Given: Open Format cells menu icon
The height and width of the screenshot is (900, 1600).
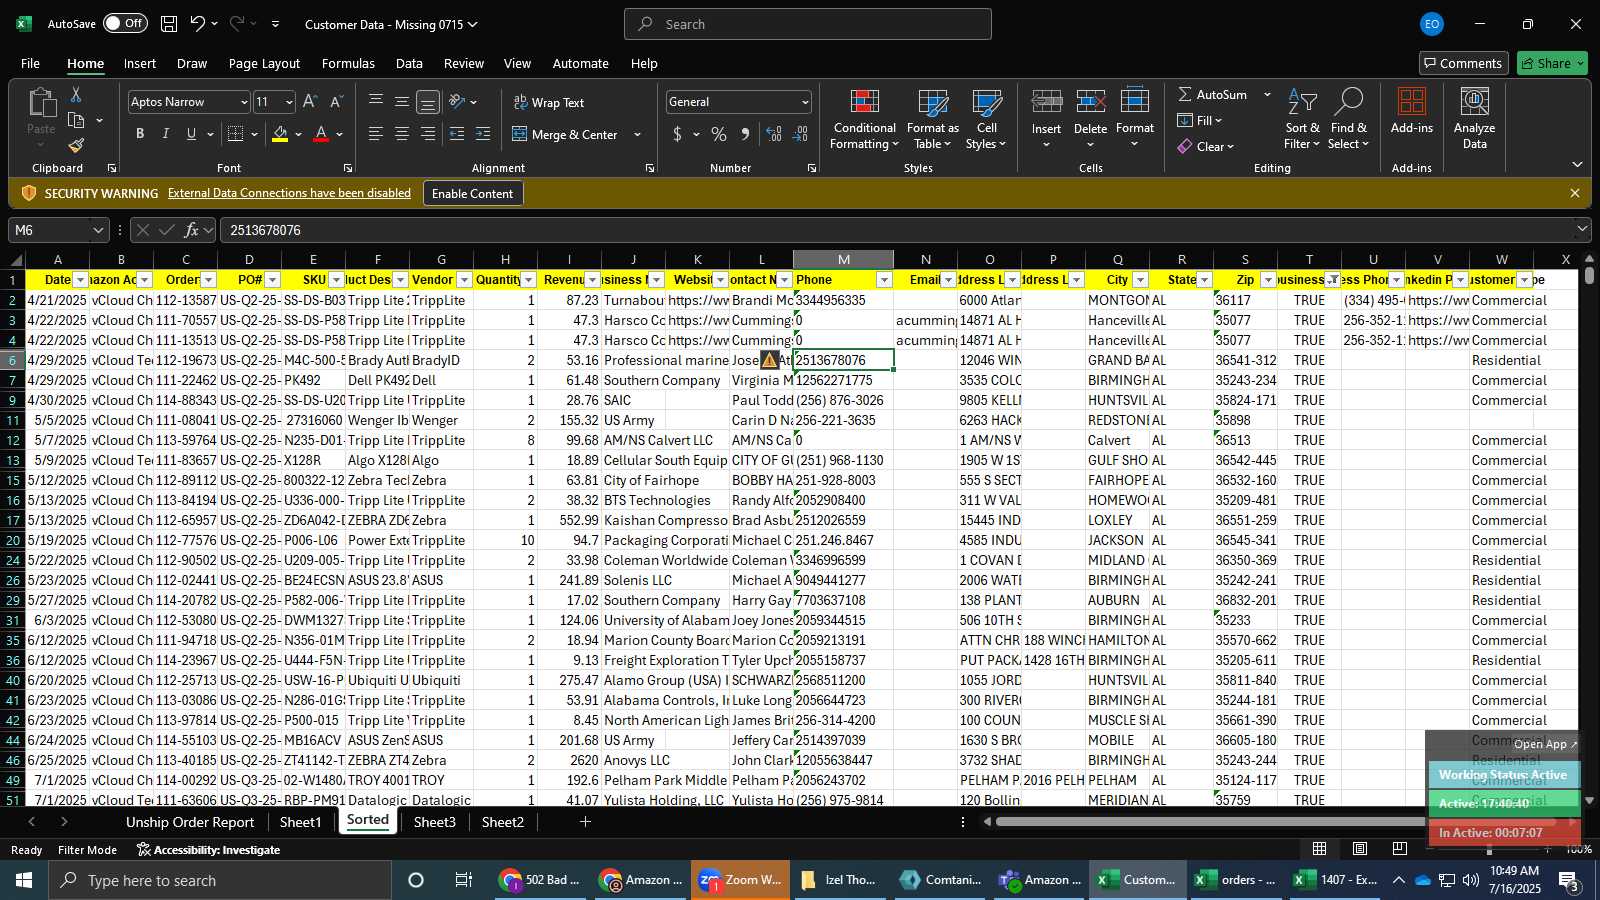Looking at the screenshot, I should 1134,102.
